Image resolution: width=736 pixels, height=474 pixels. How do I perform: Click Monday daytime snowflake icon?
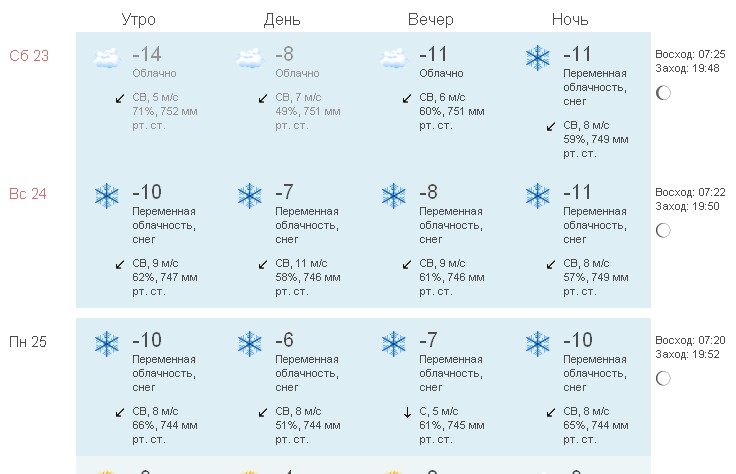[250, 345]
